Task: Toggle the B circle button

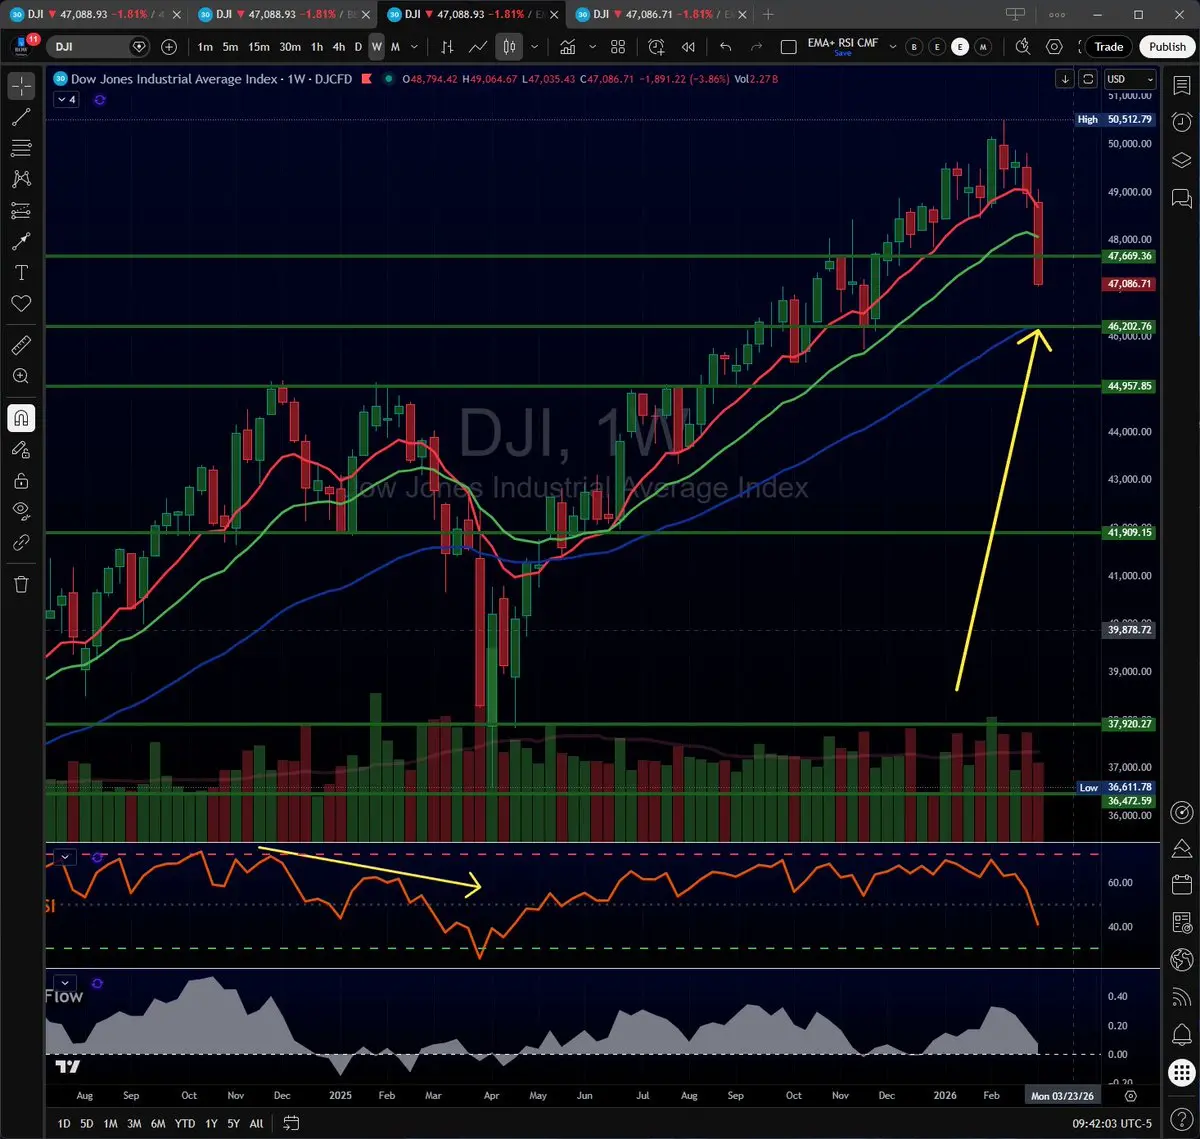Action: (x=913, y=47)
